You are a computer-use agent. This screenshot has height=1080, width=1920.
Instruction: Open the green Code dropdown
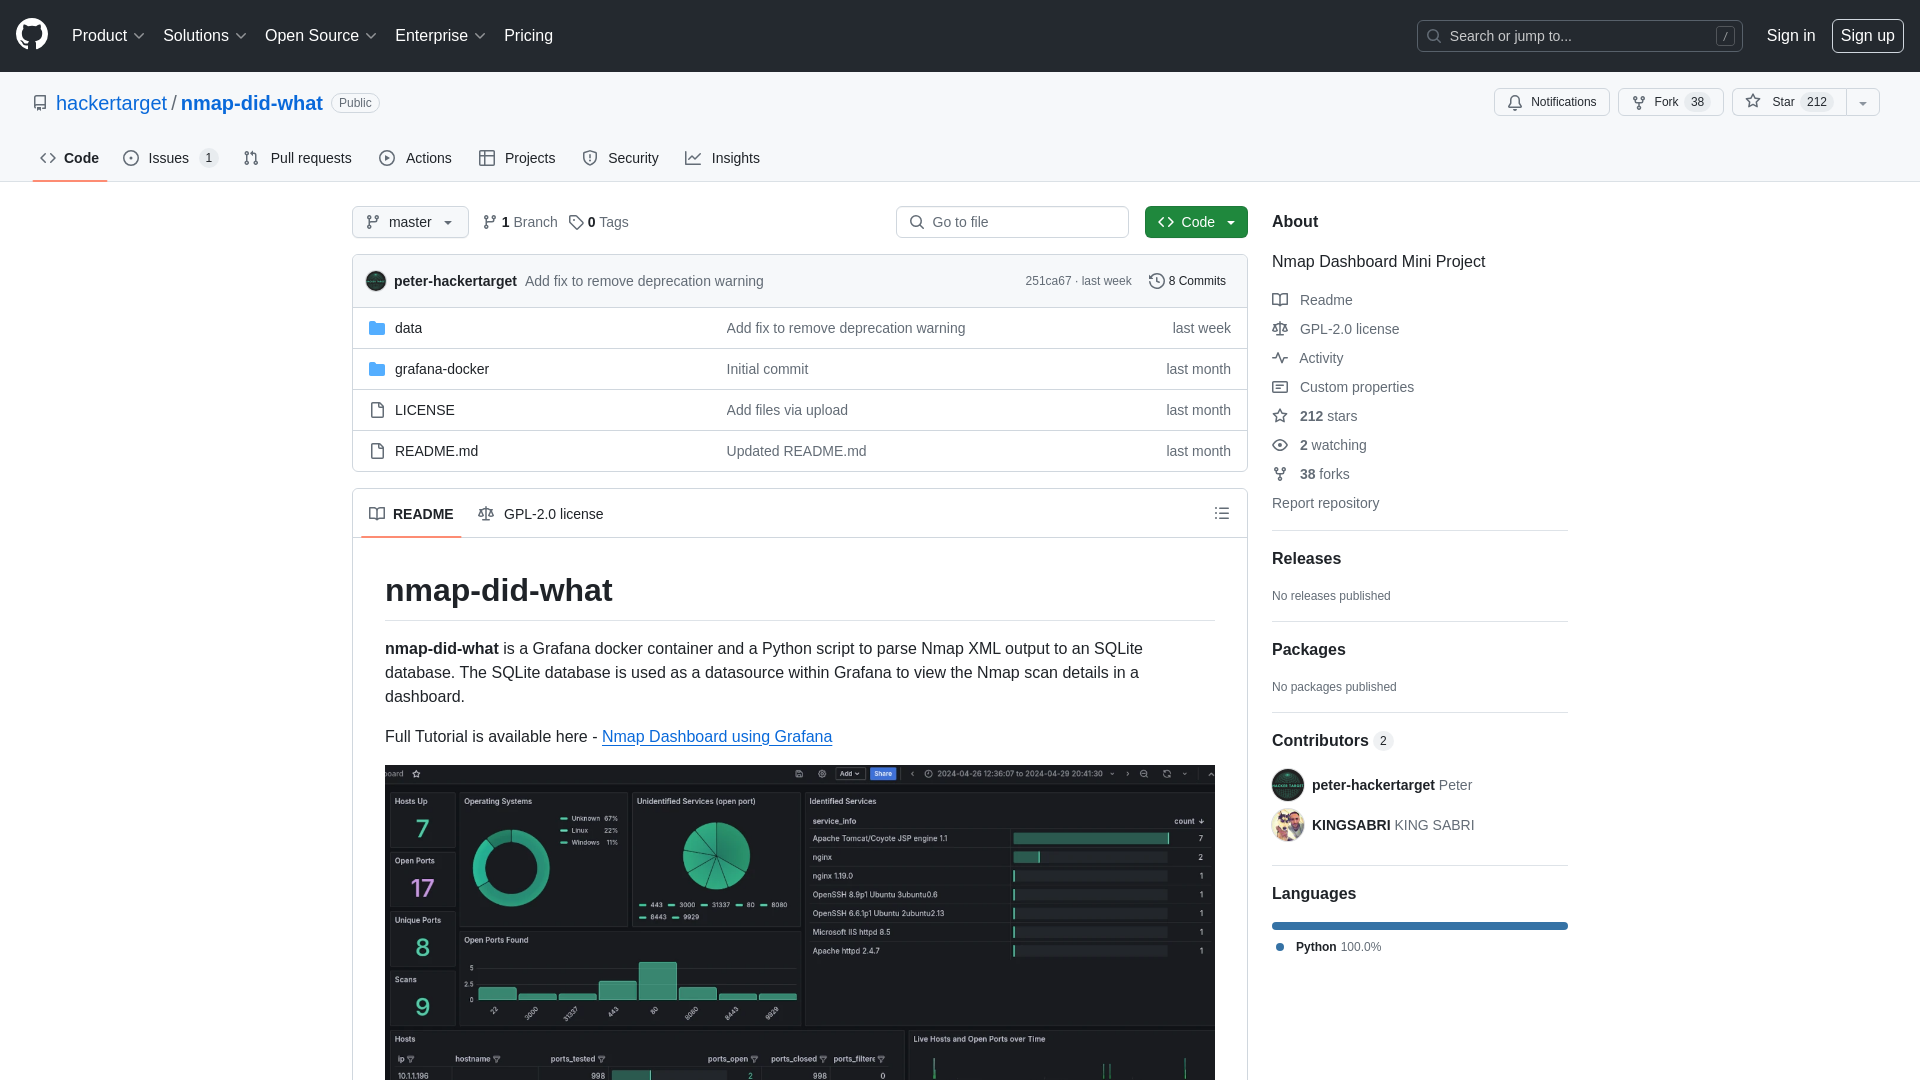coord(1196,222)
